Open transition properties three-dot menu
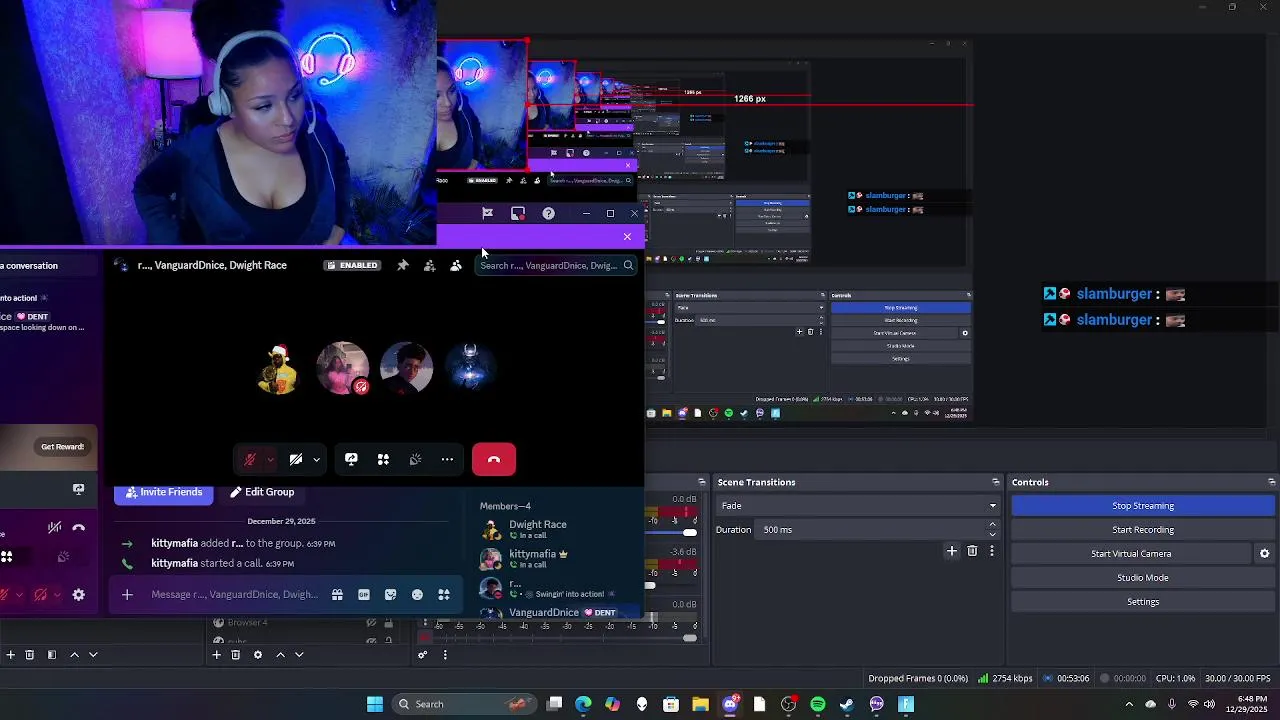Screen dimensions: 1280x720 tap(992, 551)
